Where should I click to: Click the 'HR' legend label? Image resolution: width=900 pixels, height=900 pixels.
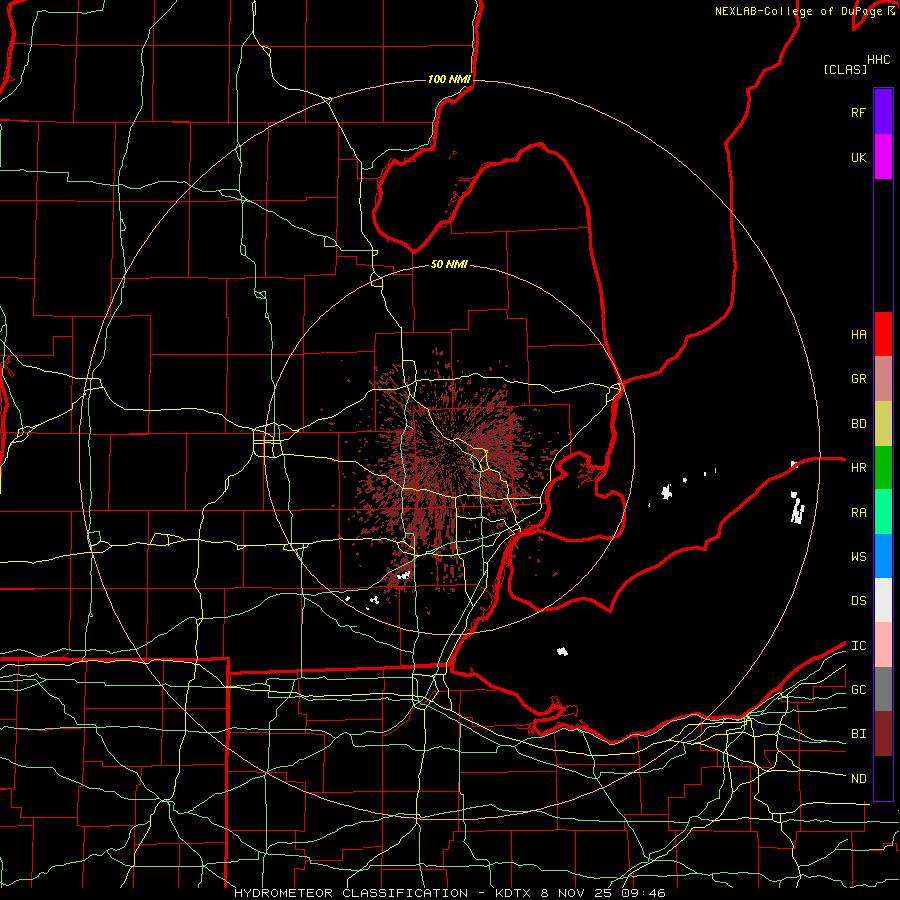tap(858, 468)
